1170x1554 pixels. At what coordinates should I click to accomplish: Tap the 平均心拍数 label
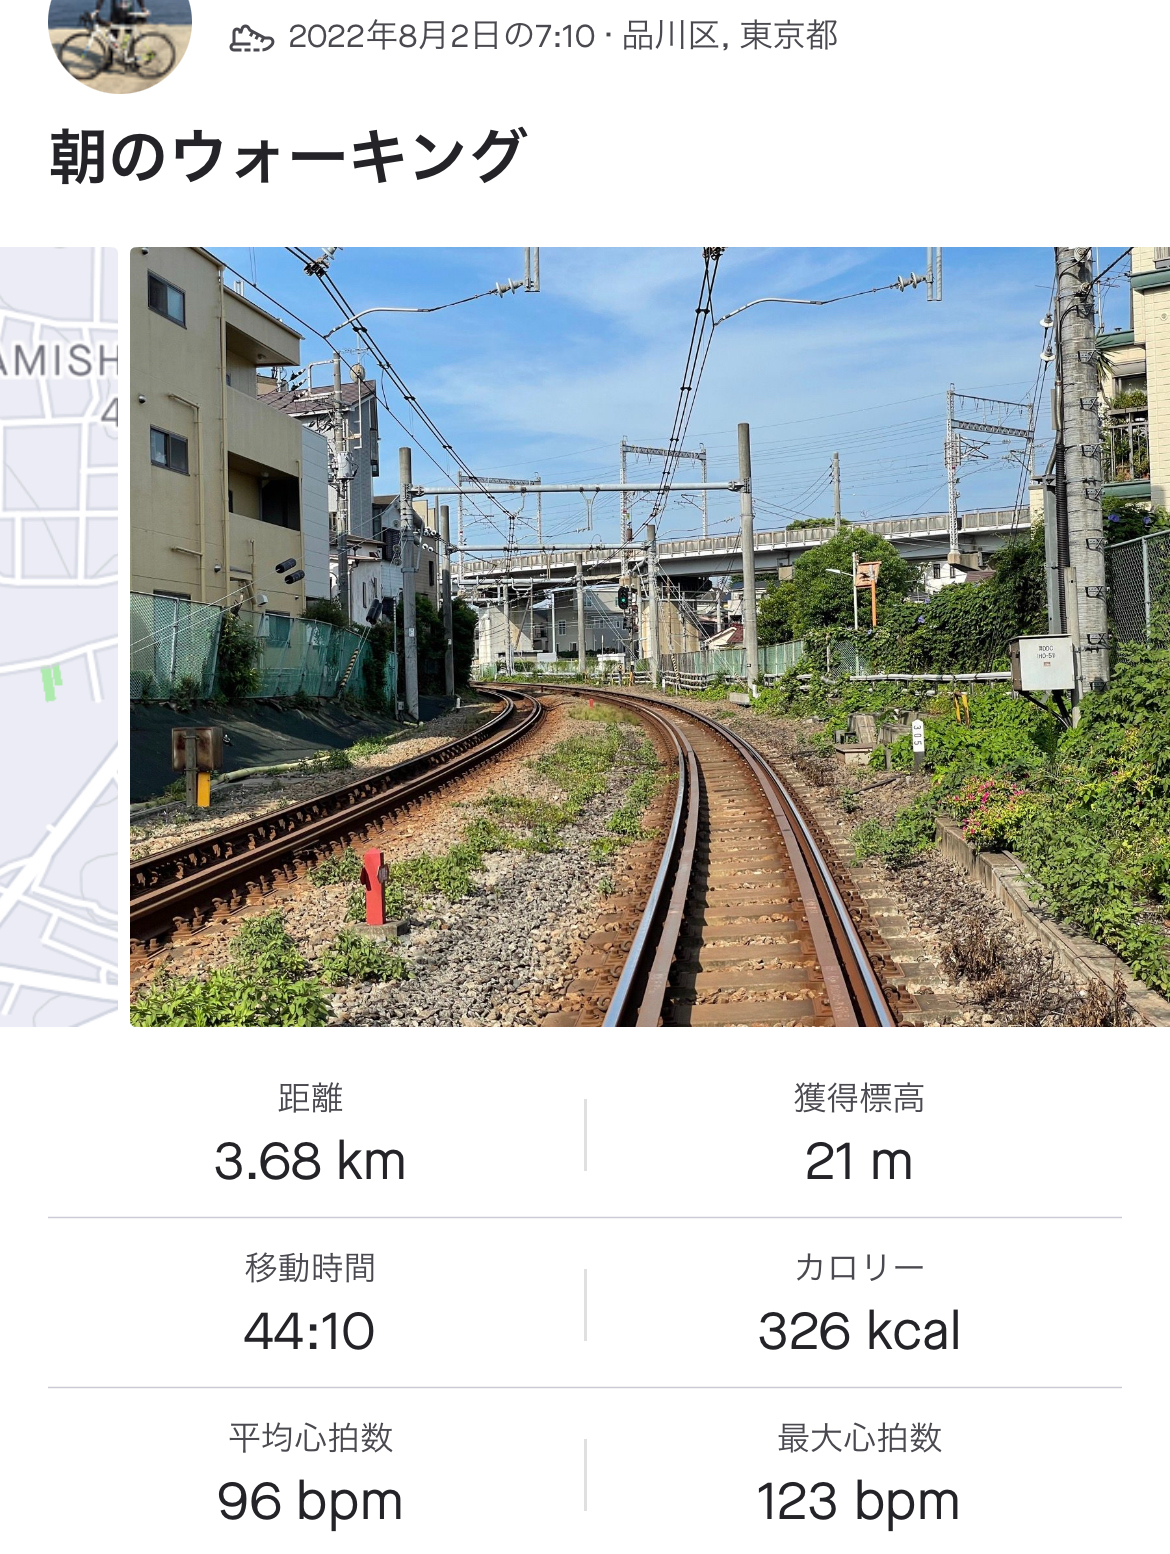tap(310, 1438)
